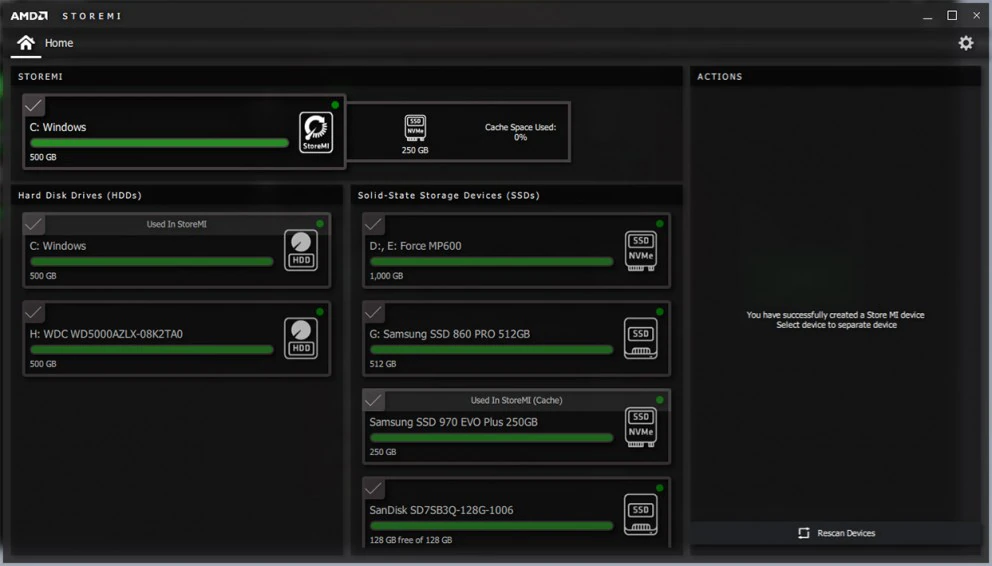Click the ACTIONS panel header
Image resolution: width=992 pixels, height=566 pixels.
pyautogui.click(x=719, y=77)
